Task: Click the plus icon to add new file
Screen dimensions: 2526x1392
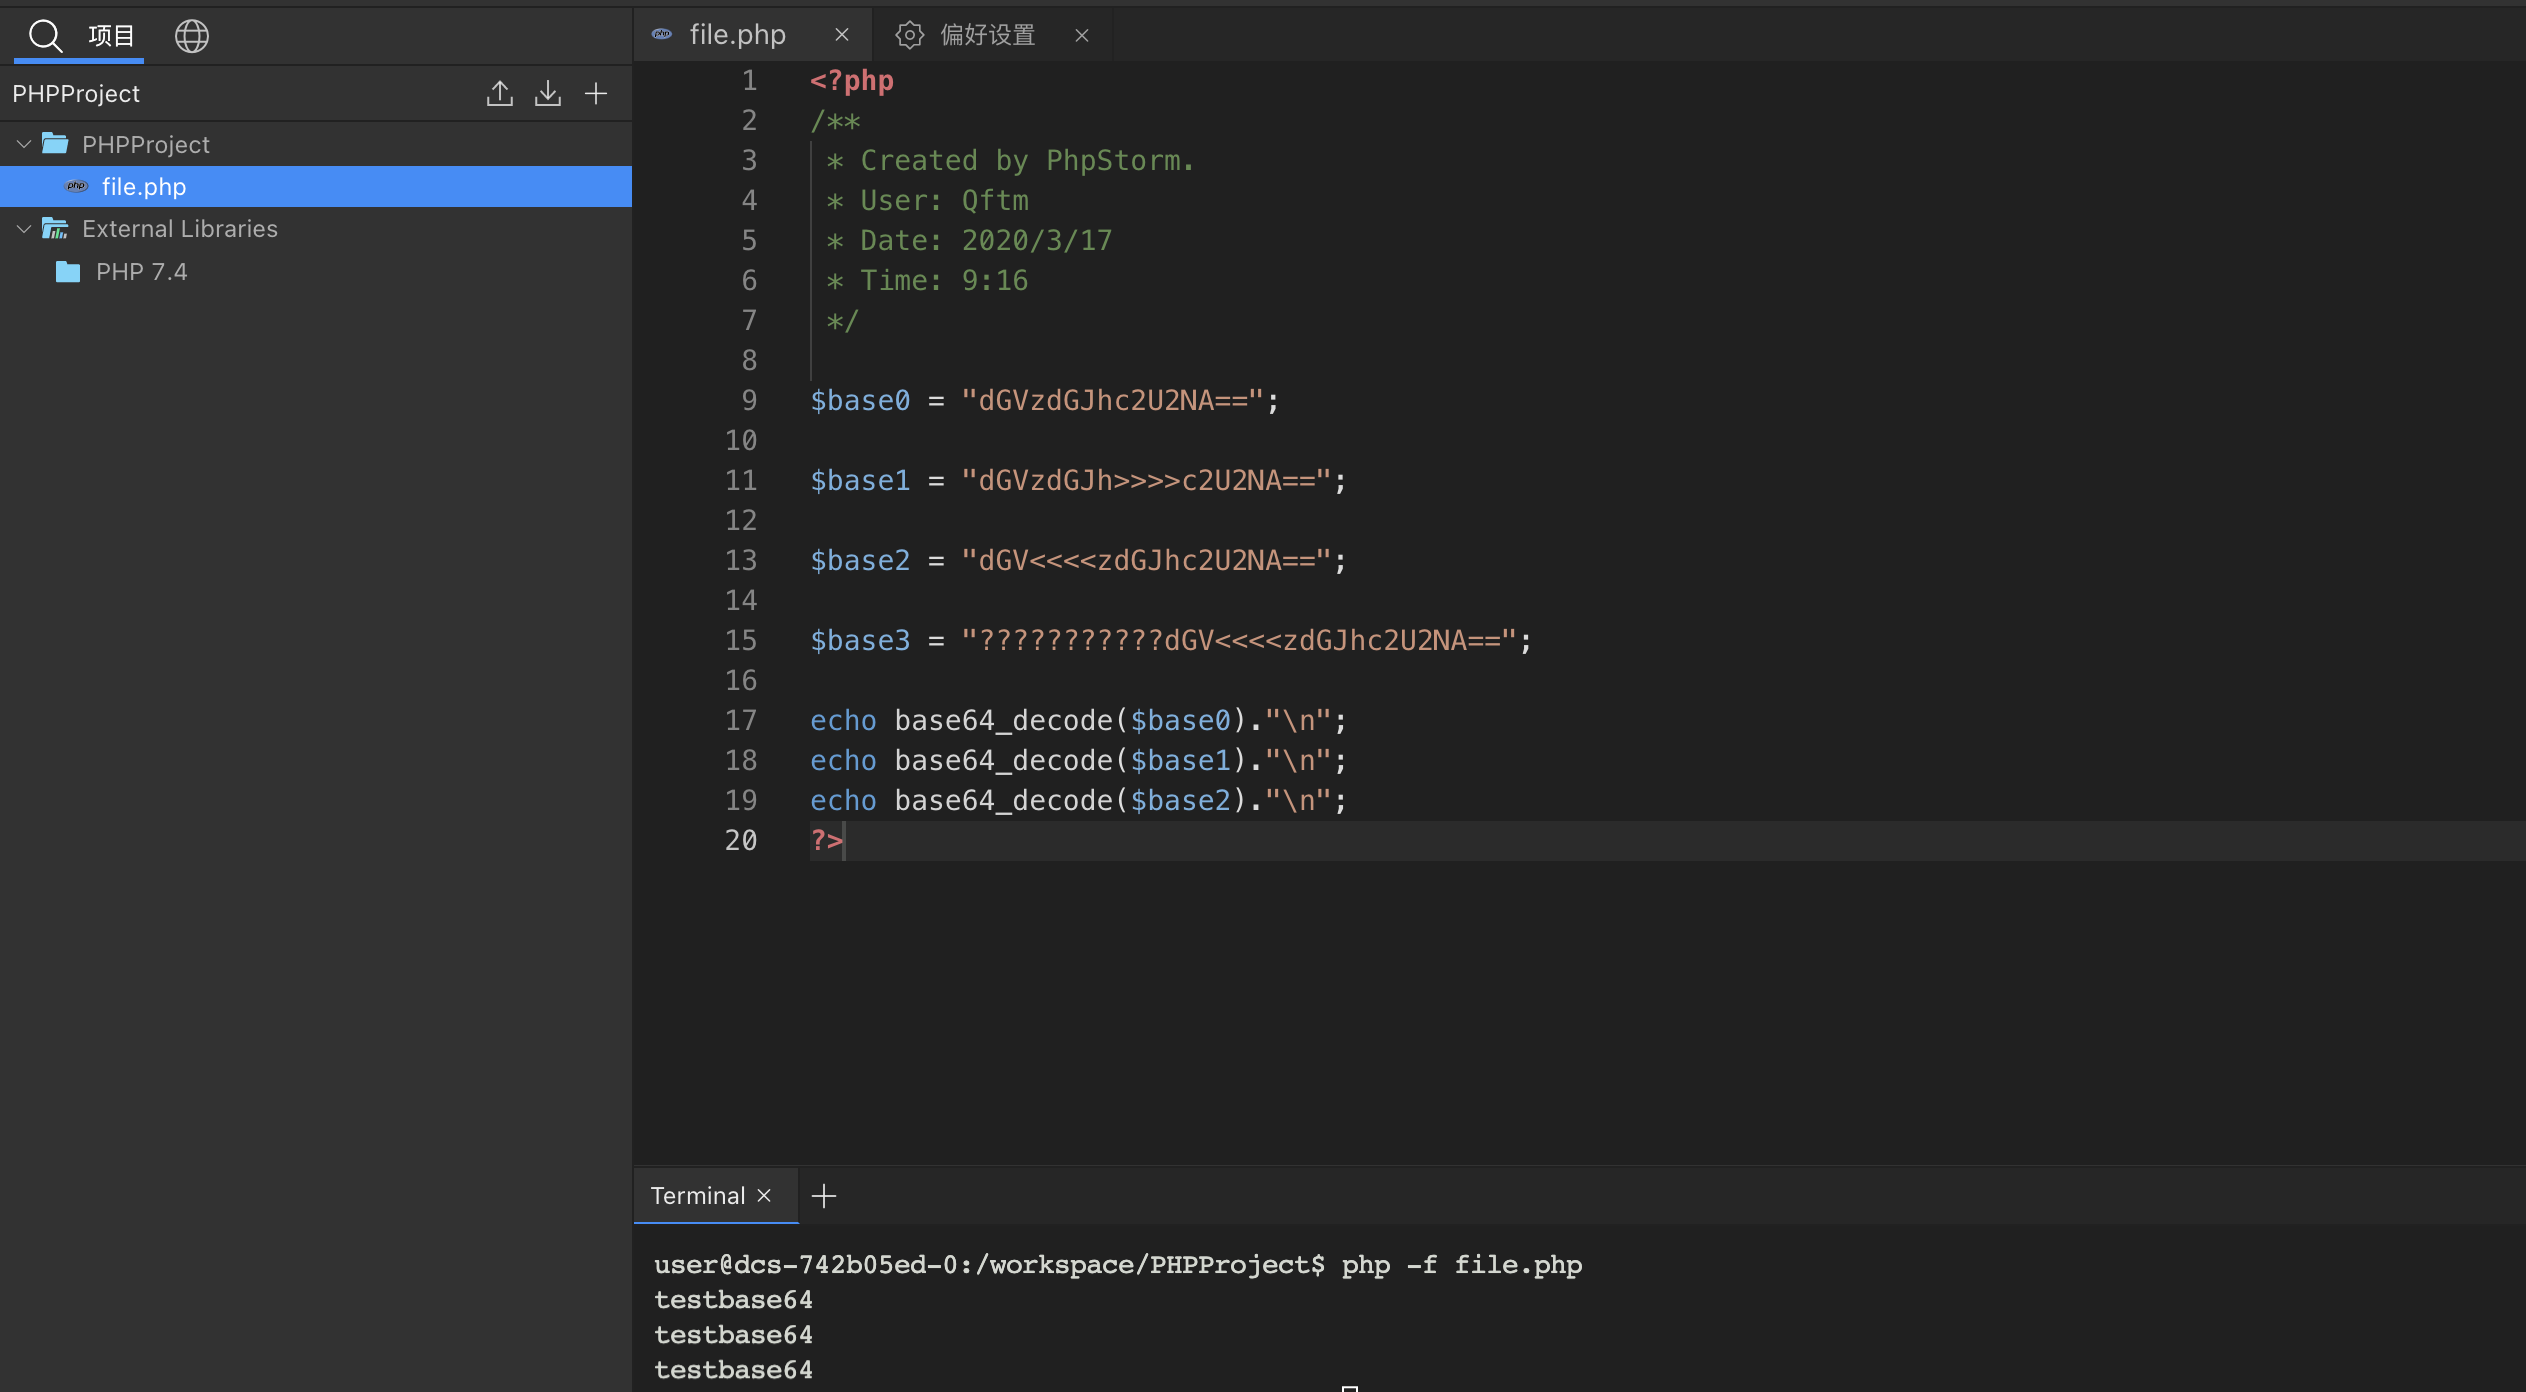Action: point(596,93)
